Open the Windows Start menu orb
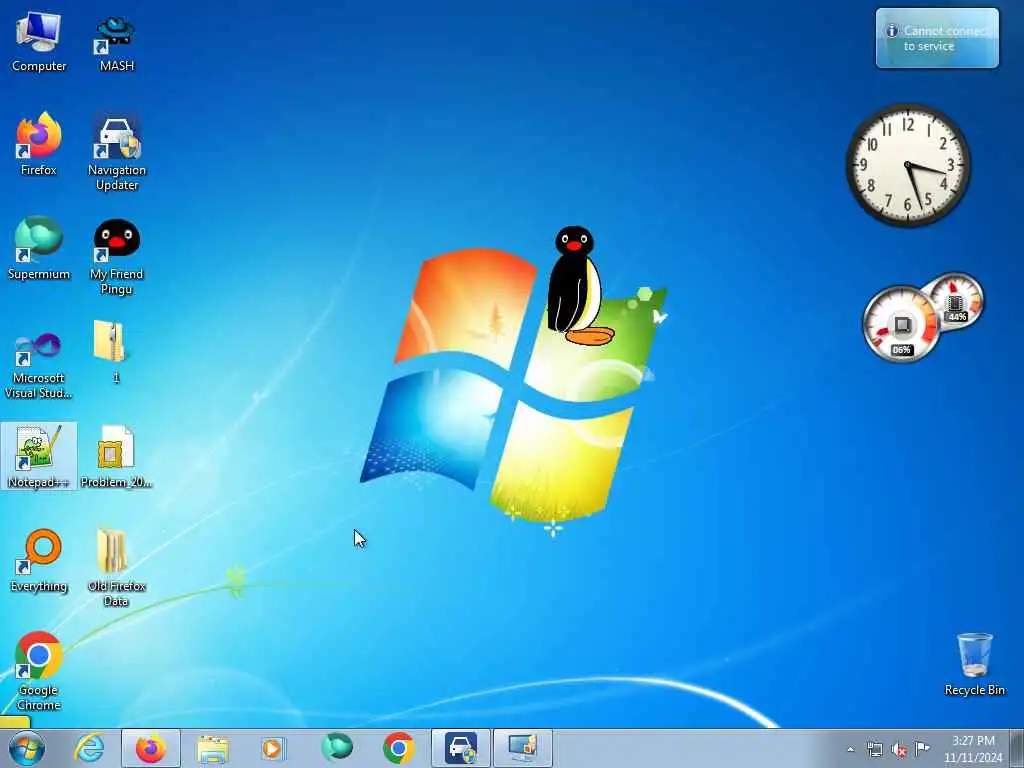The width and height of the screenshot is (1024, 768). pyautogui.click(x=27, y=748)
